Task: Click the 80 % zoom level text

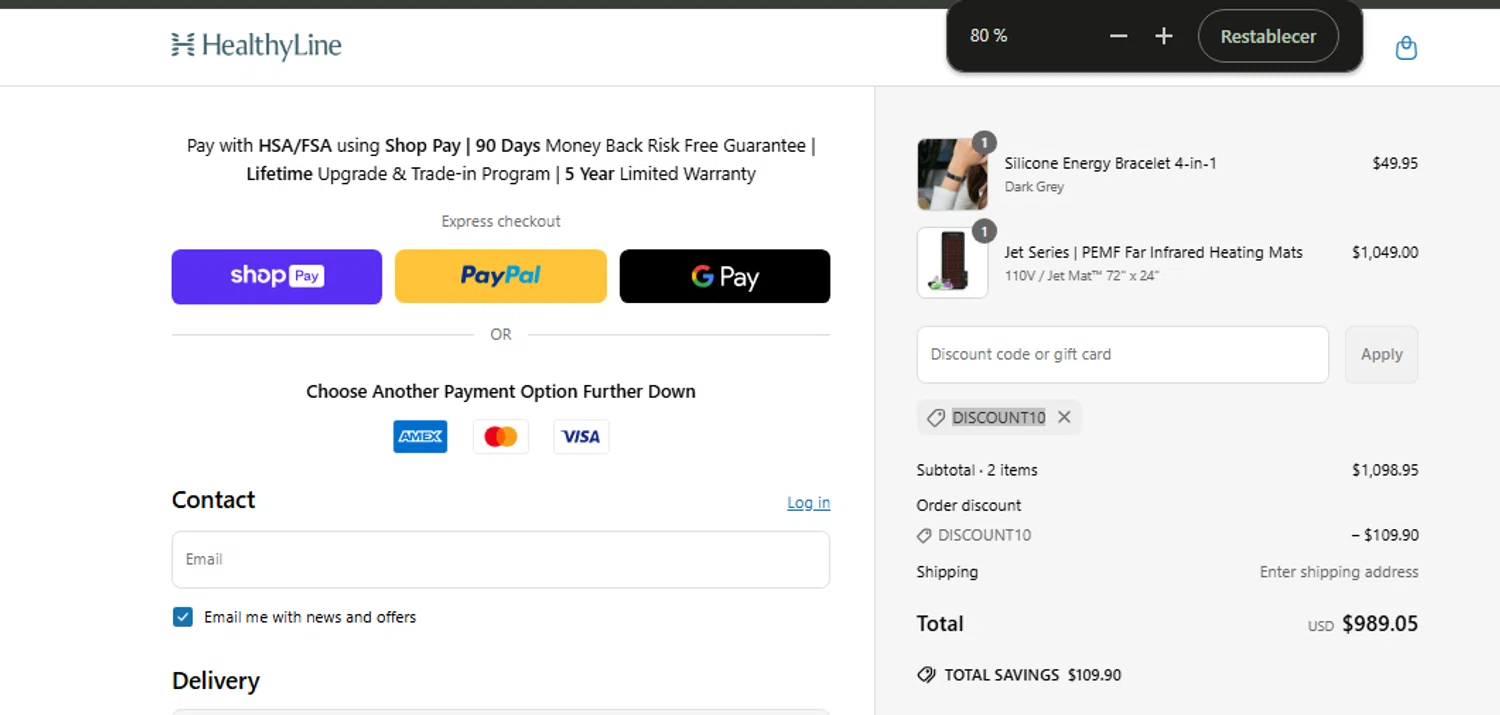Action: pos(988,36)
